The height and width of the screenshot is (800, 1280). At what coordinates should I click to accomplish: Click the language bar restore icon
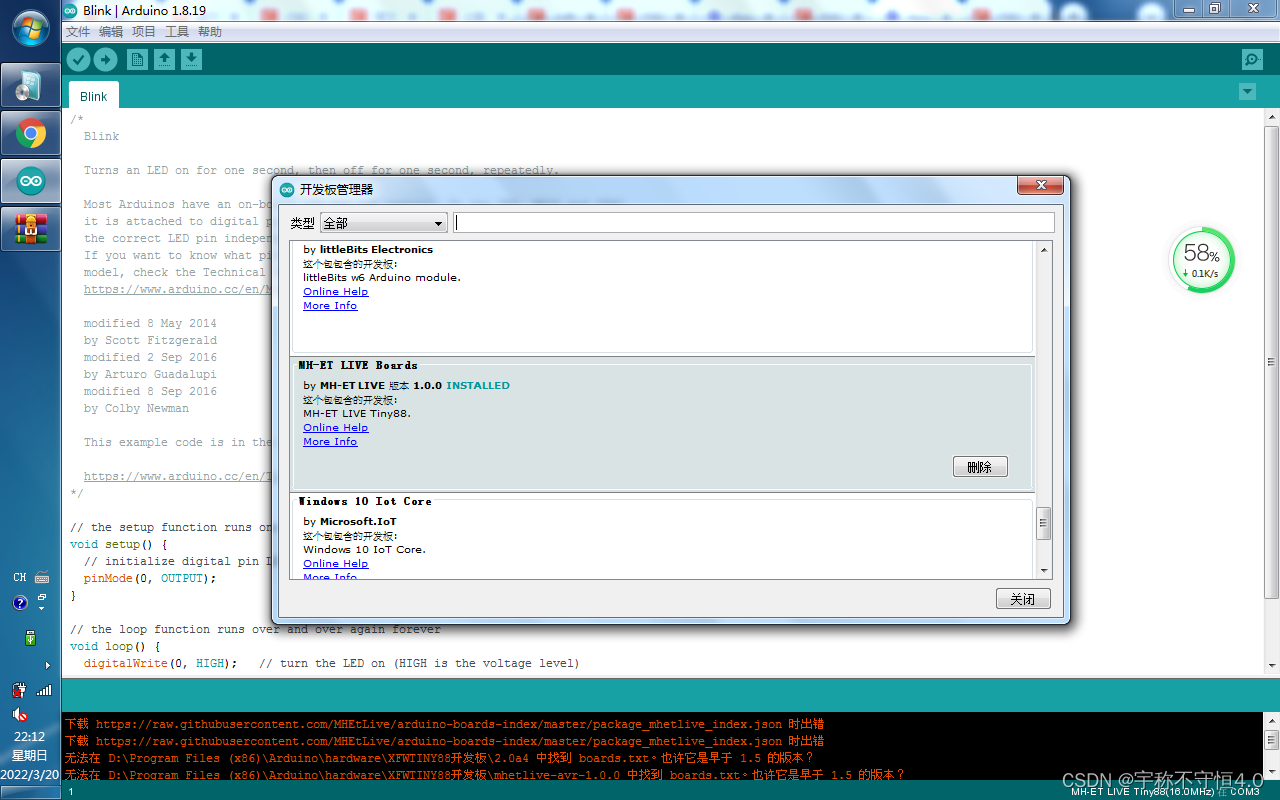click(x=42, y=597)
